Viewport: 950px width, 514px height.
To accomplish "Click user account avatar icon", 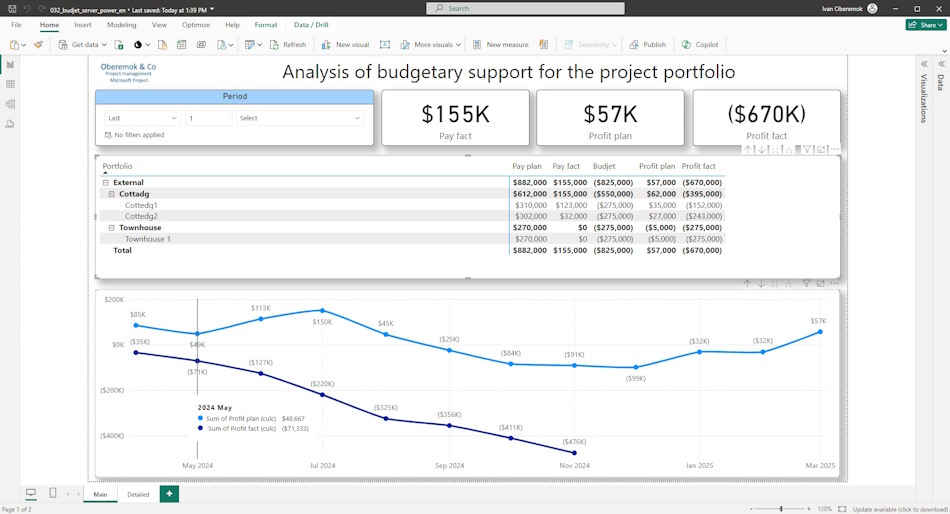I will (x=872, y=8).
